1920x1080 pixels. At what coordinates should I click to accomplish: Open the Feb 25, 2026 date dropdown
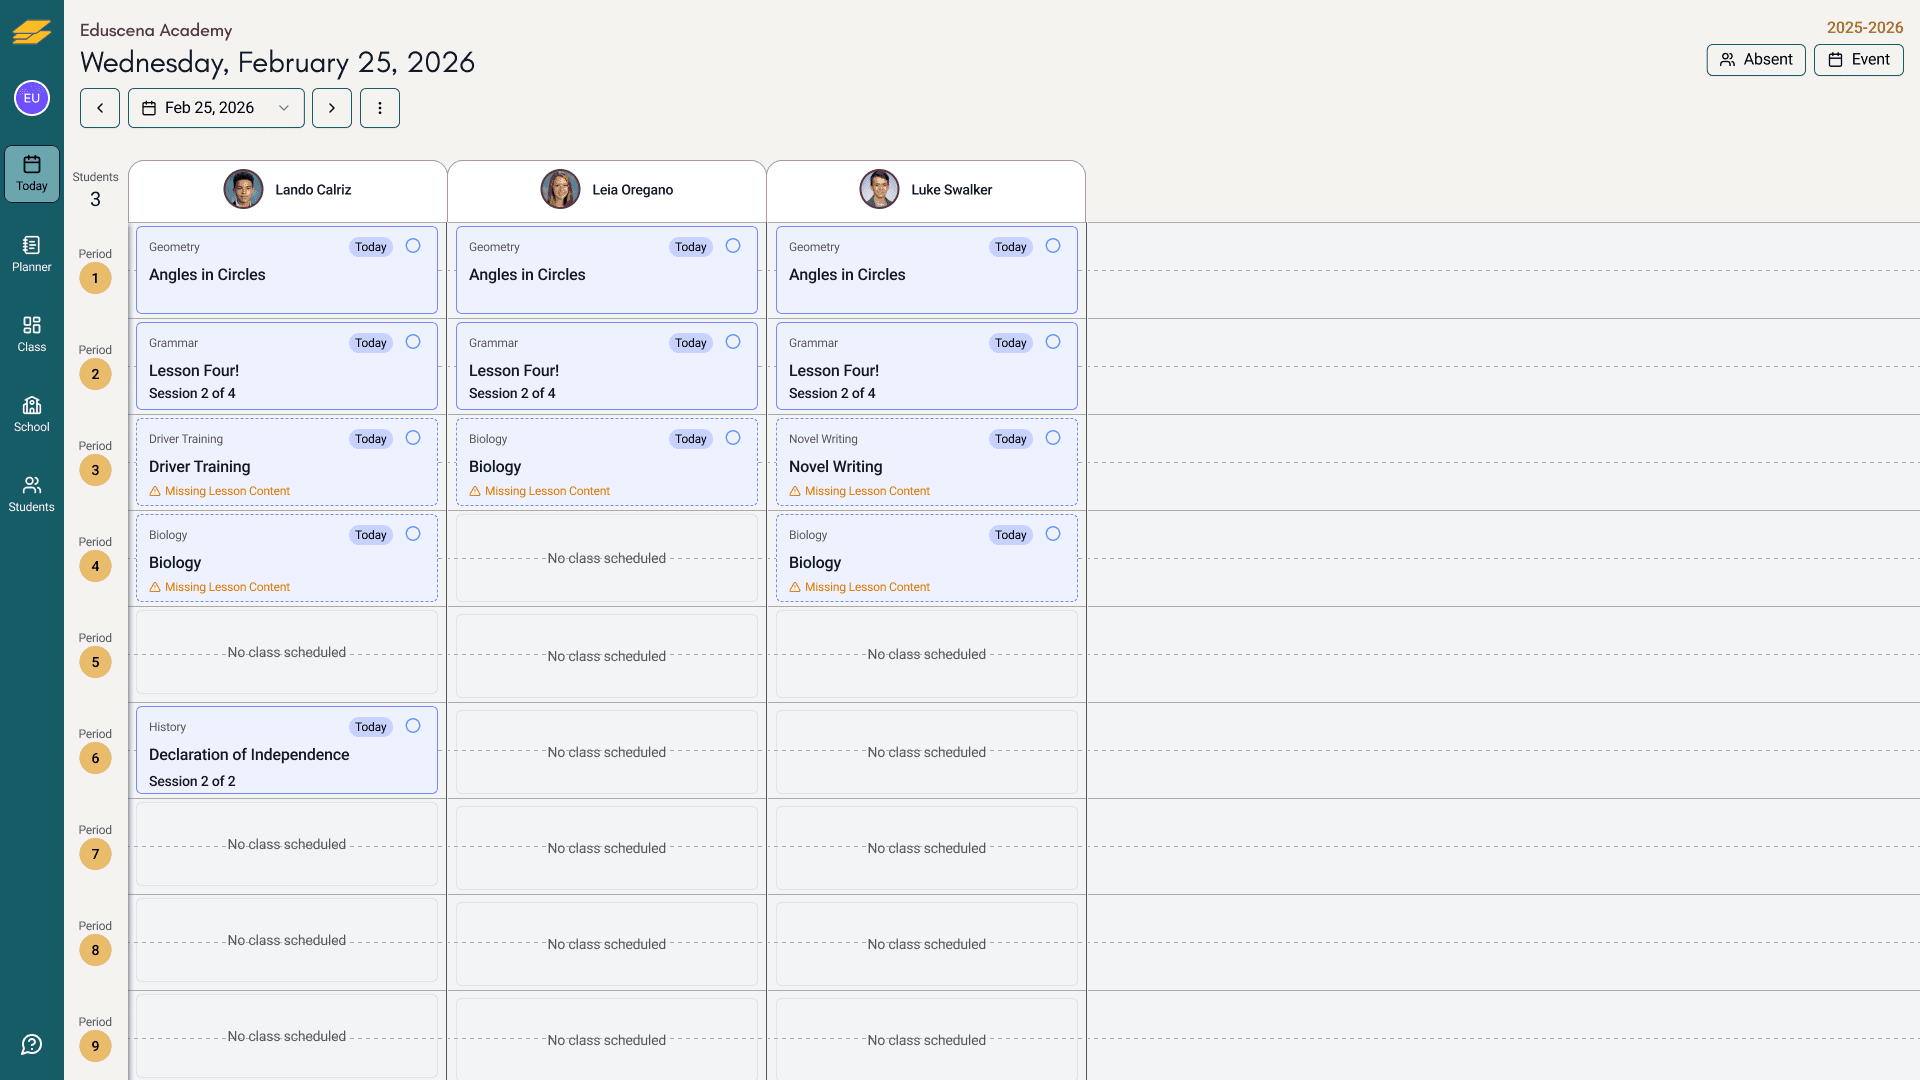216,107
